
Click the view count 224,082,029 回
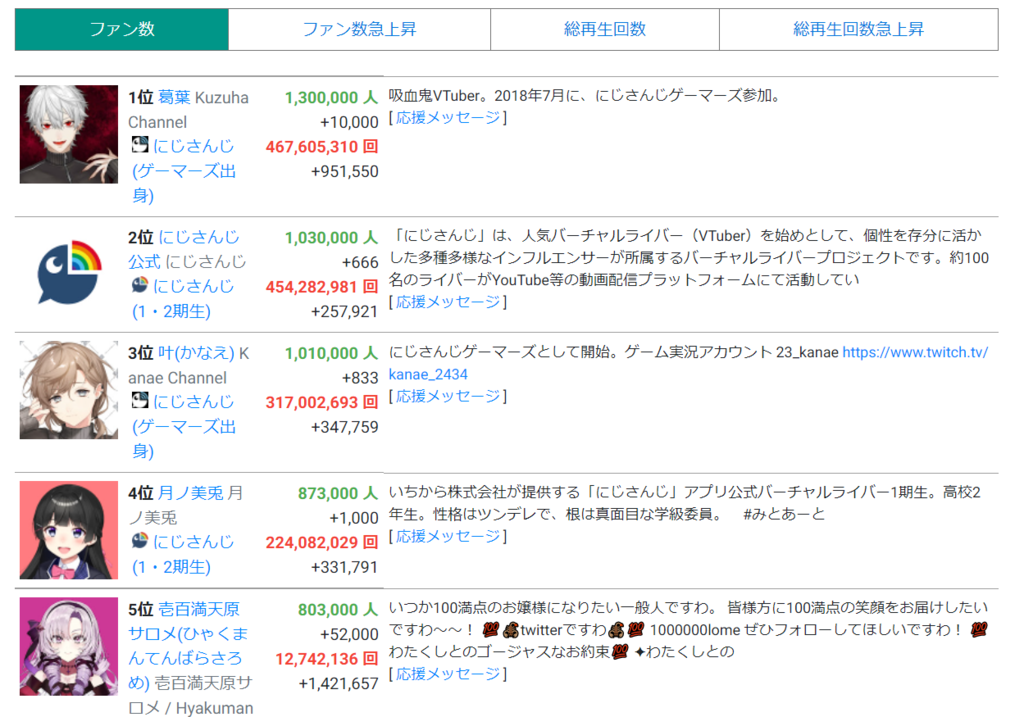click(322, 543)
